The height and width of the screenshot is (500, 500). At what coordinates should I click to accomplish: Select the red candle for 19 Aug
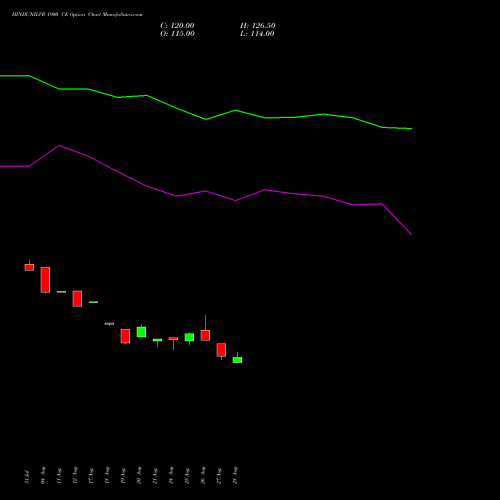(x=125, y=336)
